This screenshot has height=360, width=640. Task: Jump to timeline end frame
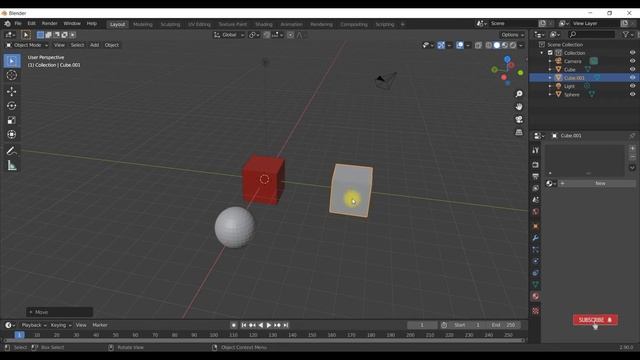point(286,325)
